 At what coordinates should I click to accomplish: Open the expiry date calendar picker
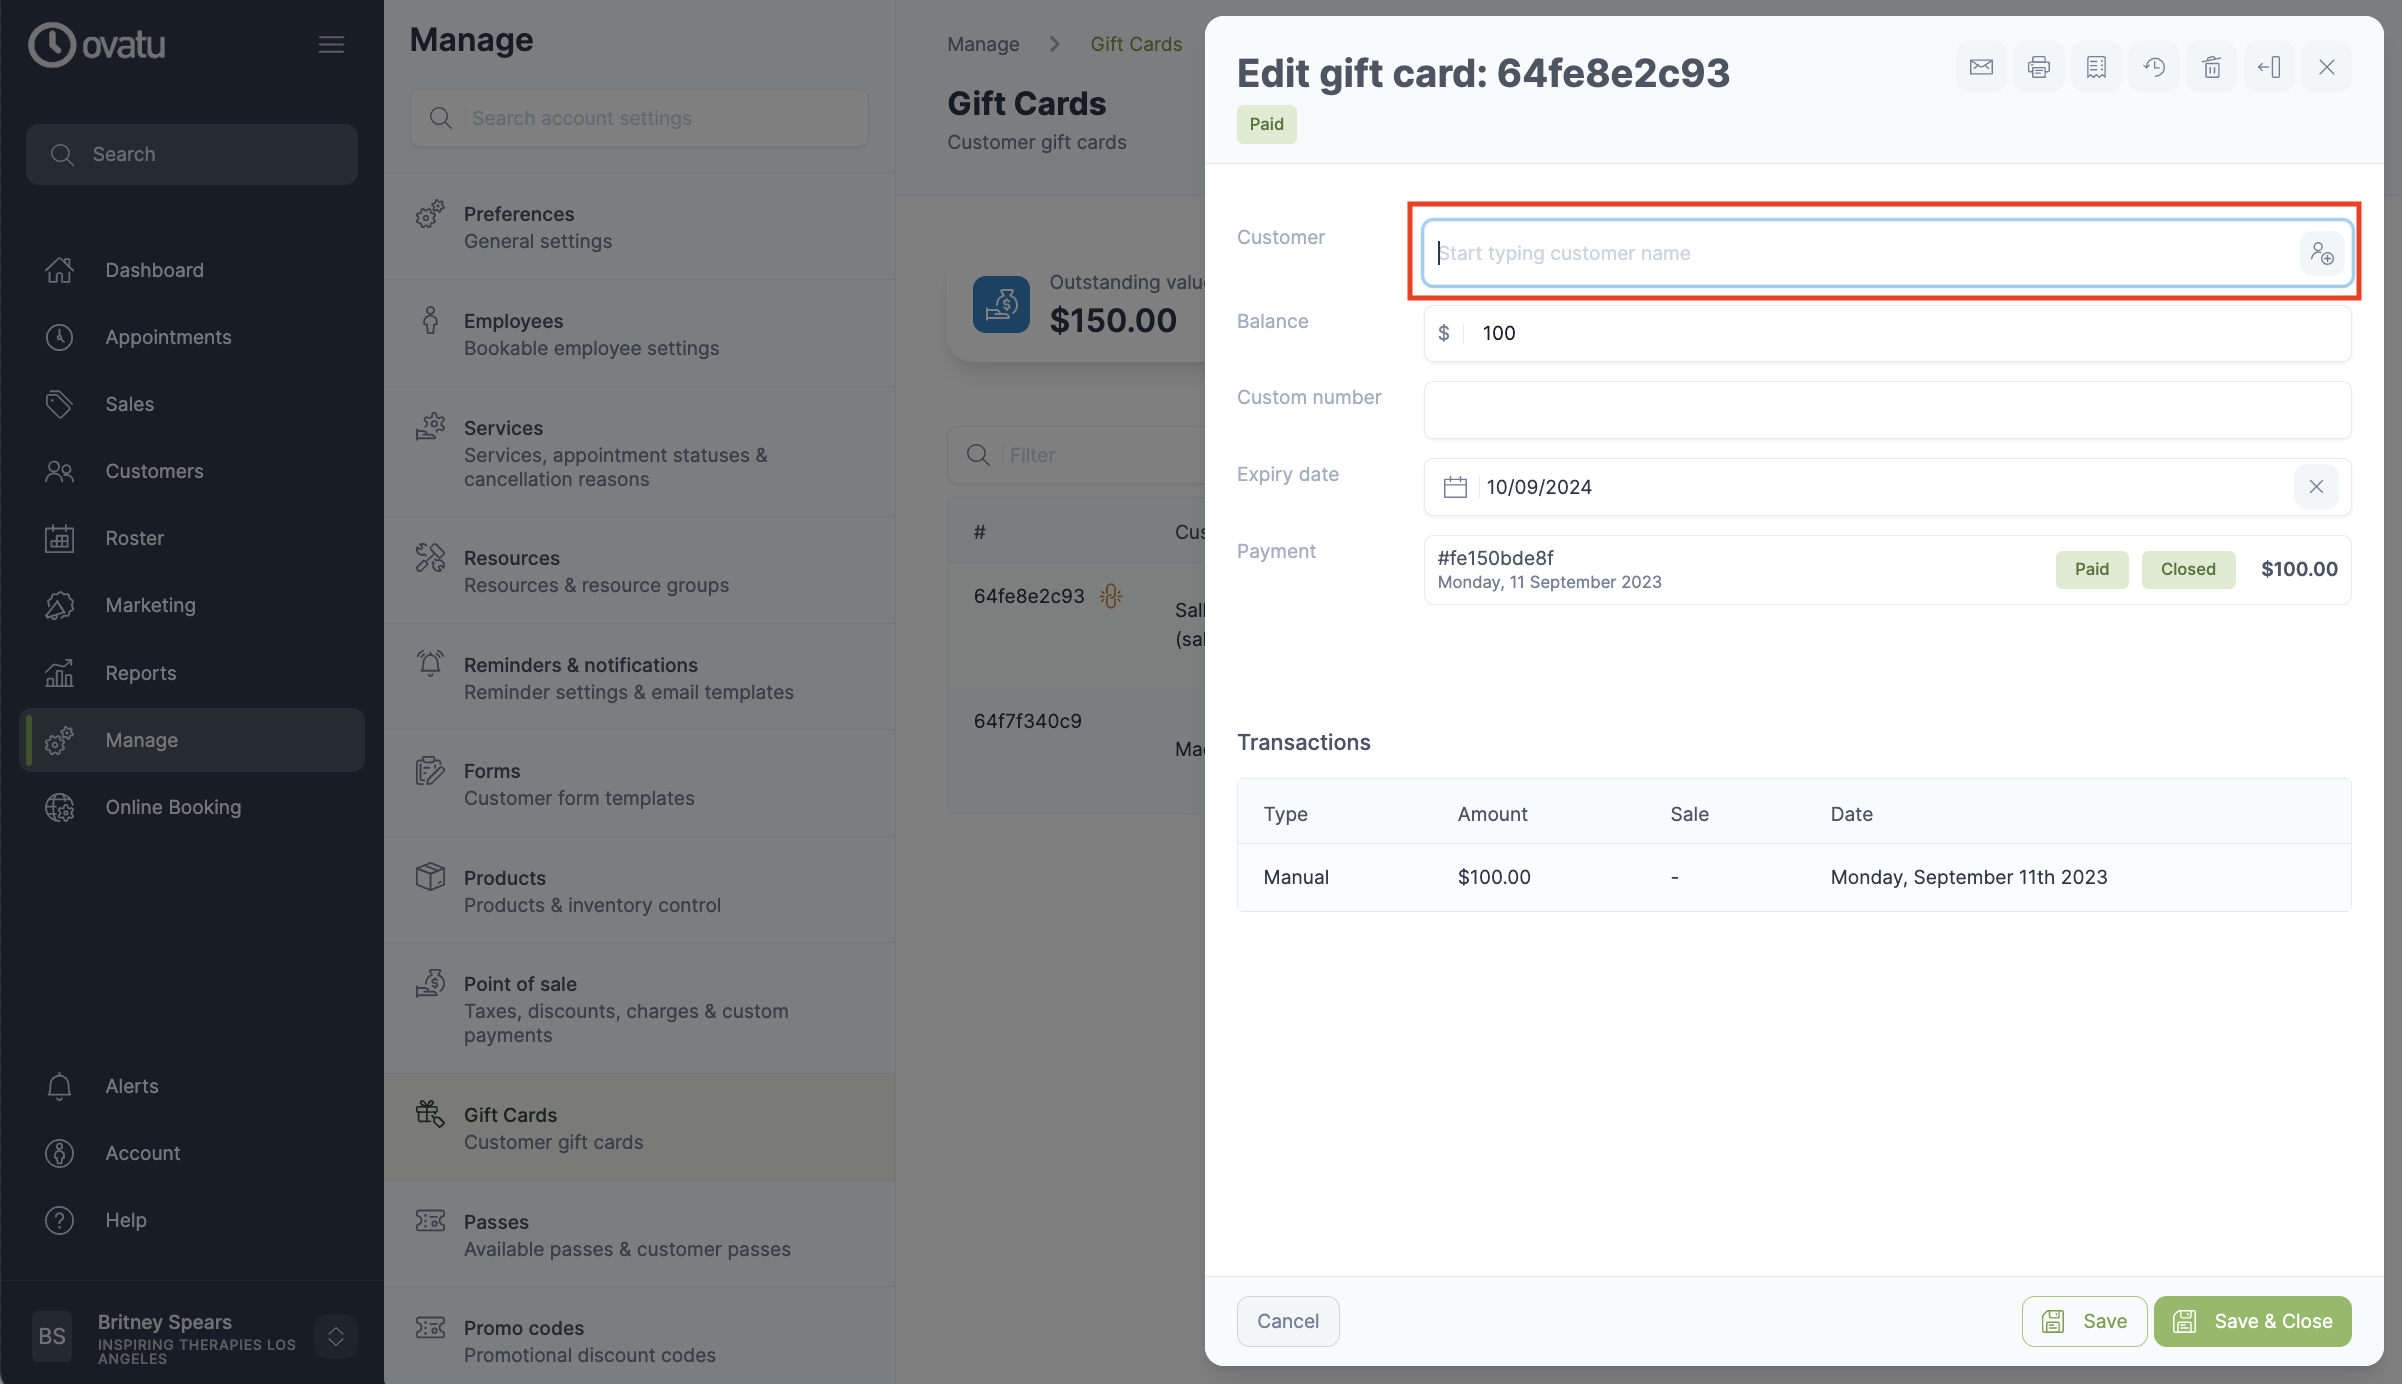pyautogui.click(x=1455, y=487)
